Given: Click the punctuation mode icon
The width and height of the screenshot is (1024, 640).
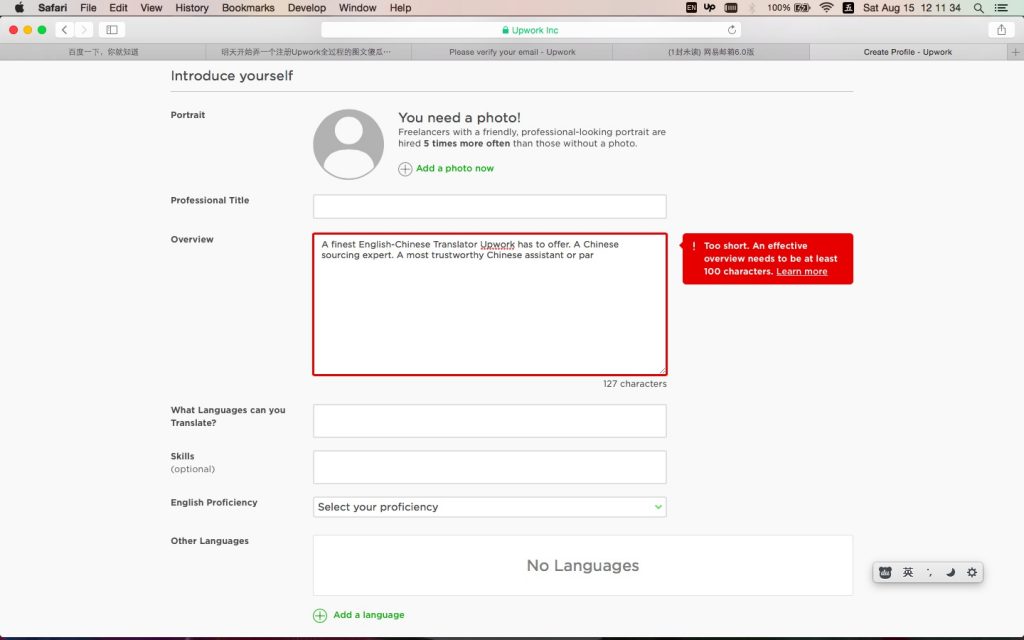Looking at the screenshot, I should click(x=929, y=572).
